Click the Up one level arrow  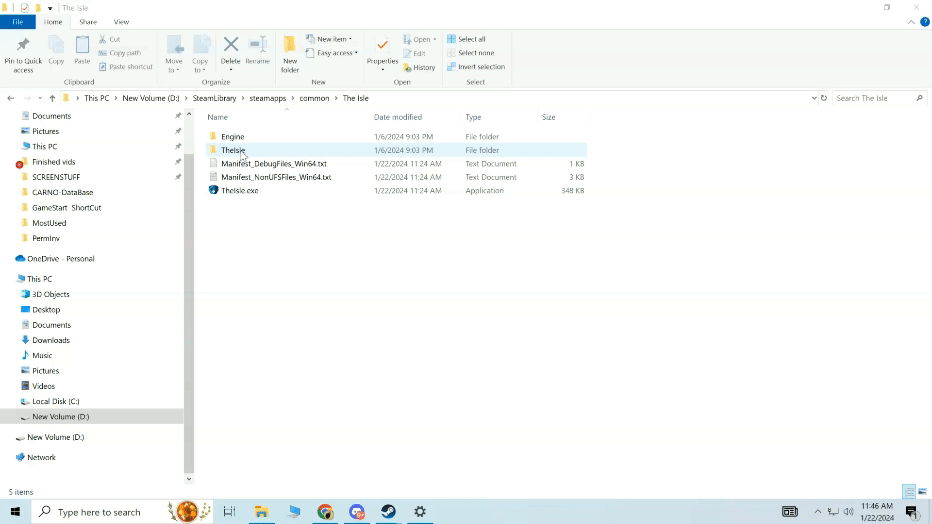52,98
